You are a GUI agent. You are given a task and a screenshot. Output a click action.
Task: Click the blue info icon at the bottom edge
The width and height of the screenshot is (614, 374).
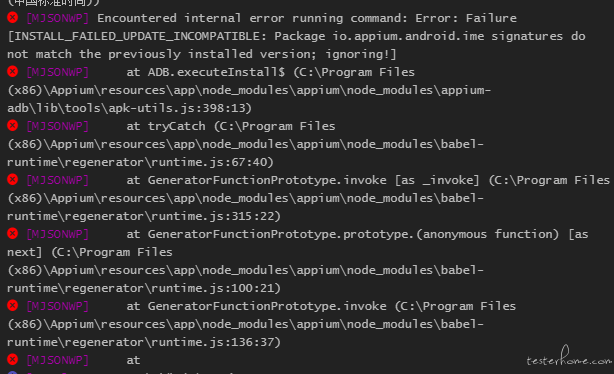[13, 372]
